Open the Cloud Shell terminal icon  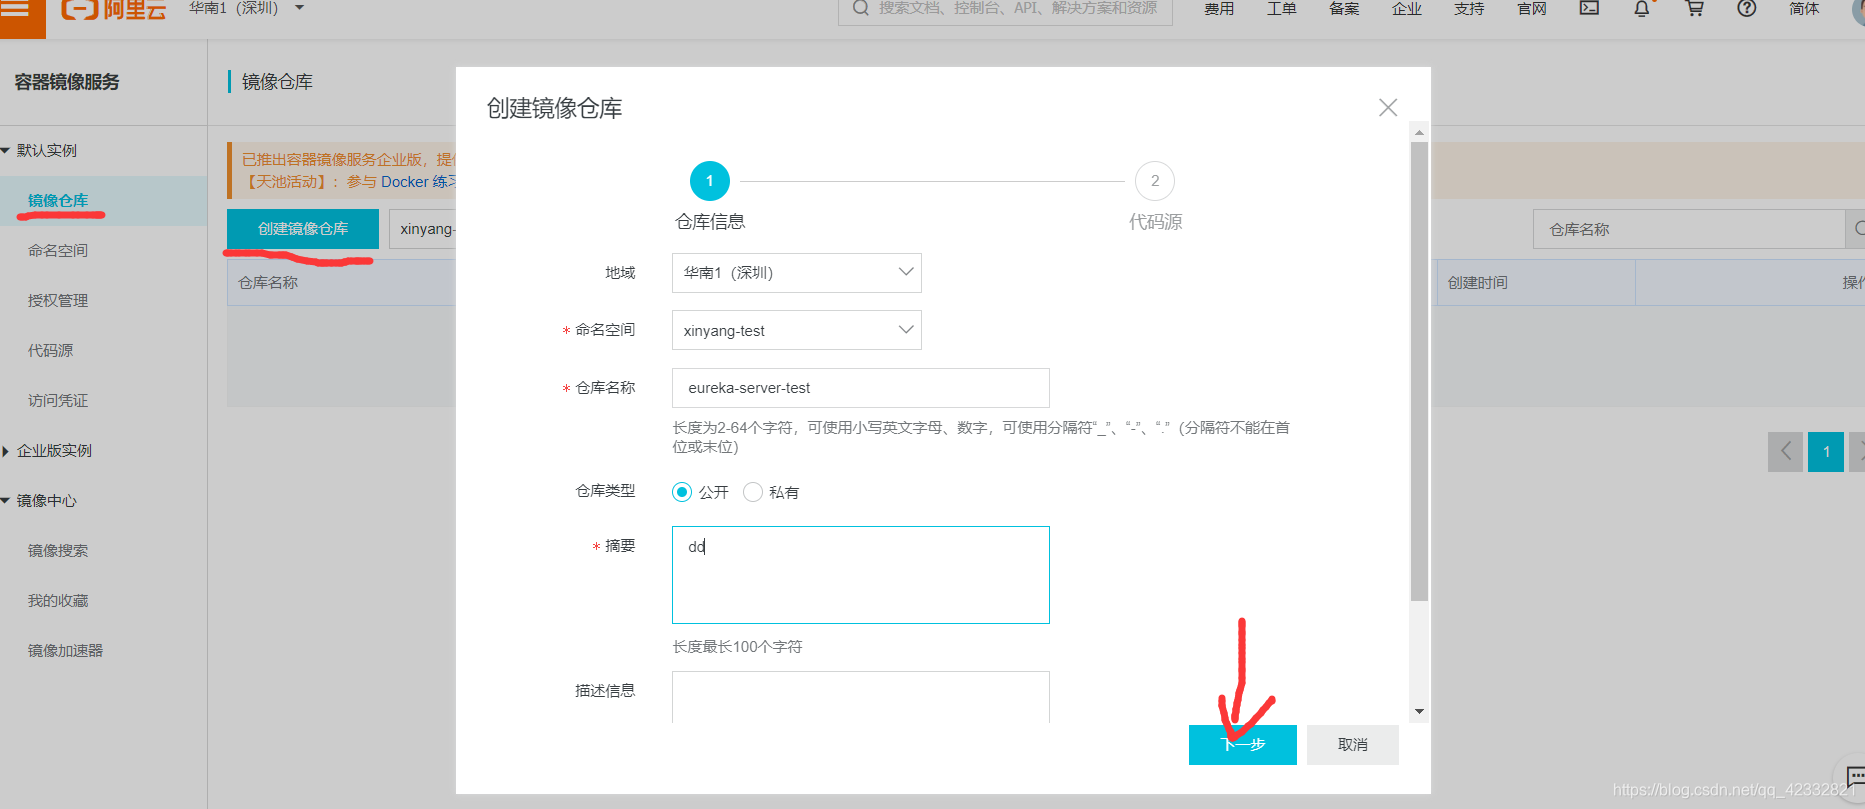[1589, 8]
